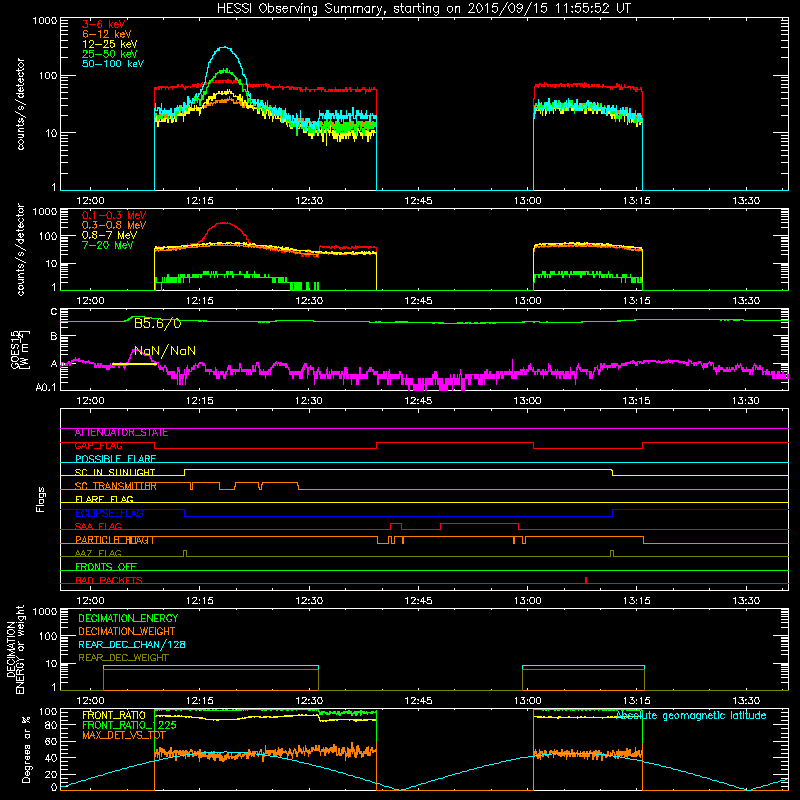
Task: Click the 0.8-7 MeV legend label
Action: [x=109, y=235]
